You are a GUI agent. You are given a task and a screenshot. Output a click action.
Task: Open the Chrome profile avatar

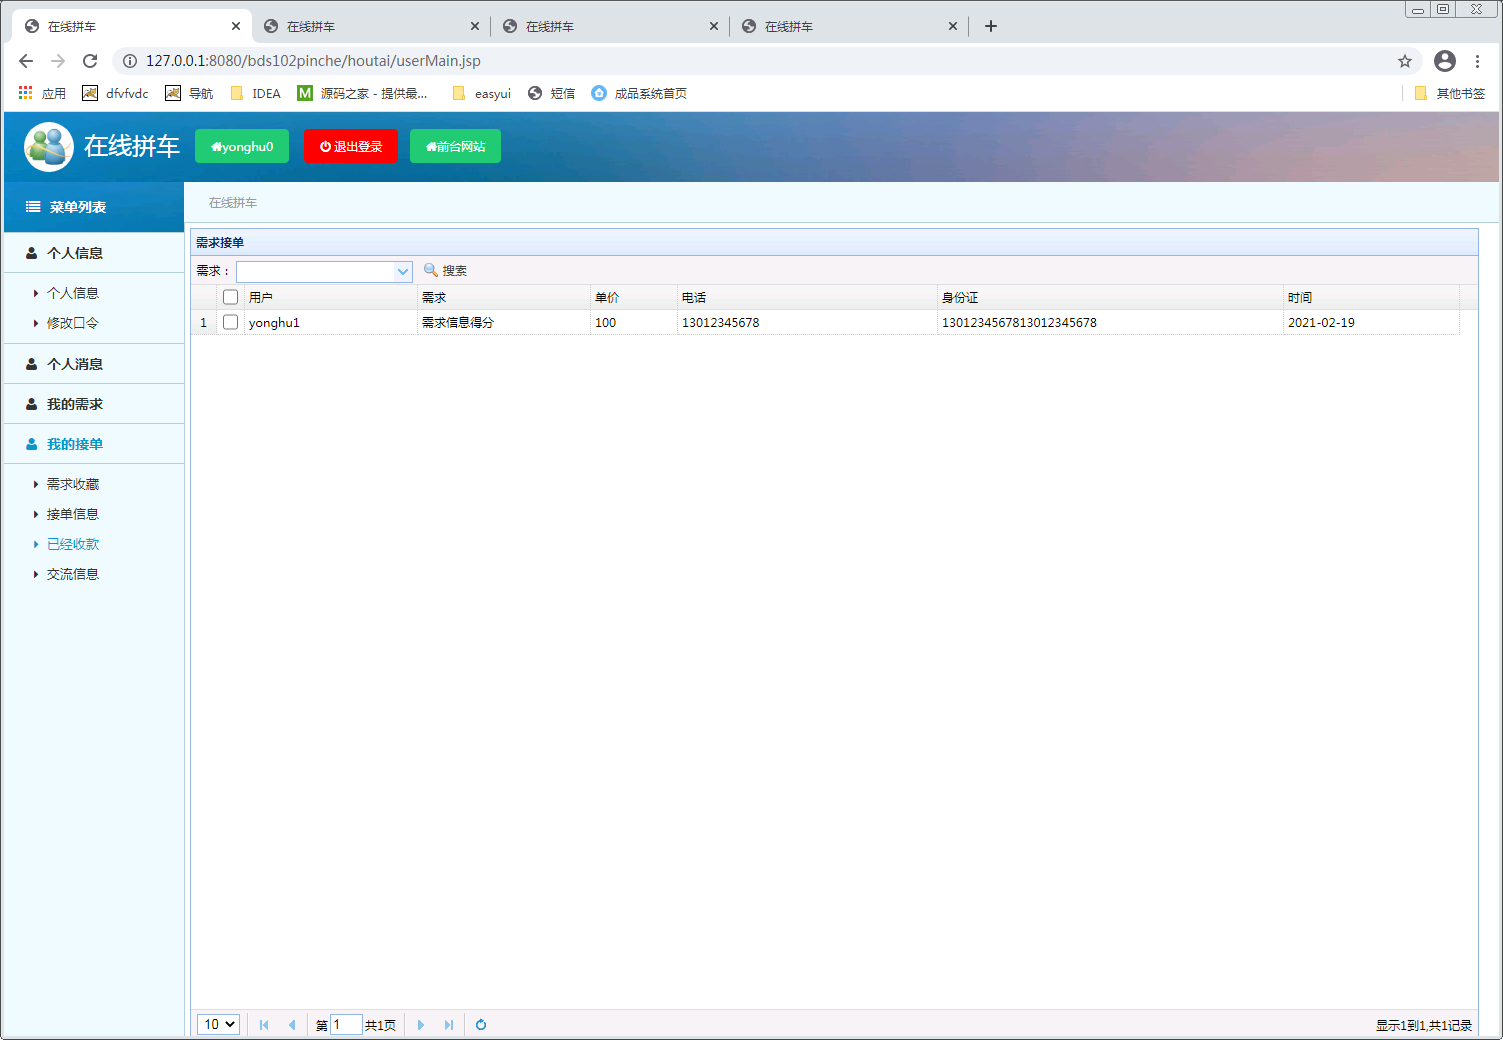click(x=1445, y=61)
